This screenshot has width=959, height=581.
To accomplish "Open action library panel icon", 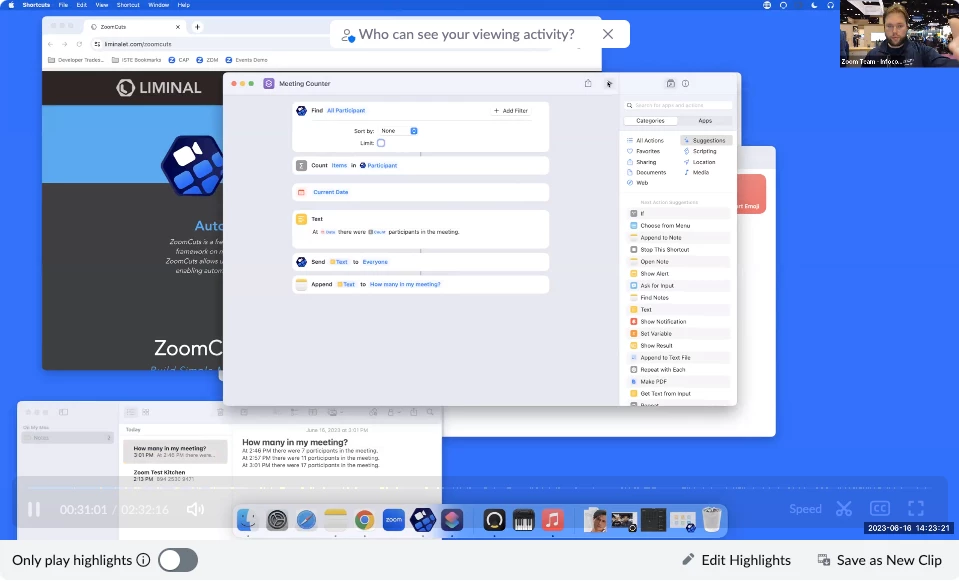I will (670, 83).
